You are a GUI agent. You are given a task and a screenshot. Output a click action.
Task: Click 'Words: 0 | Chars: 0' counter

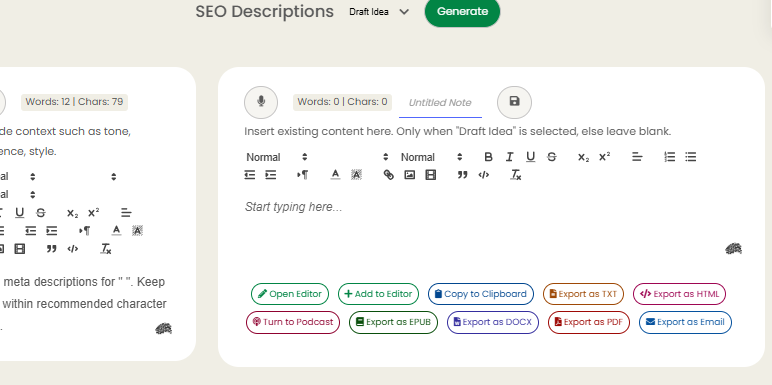pos(342,102)
